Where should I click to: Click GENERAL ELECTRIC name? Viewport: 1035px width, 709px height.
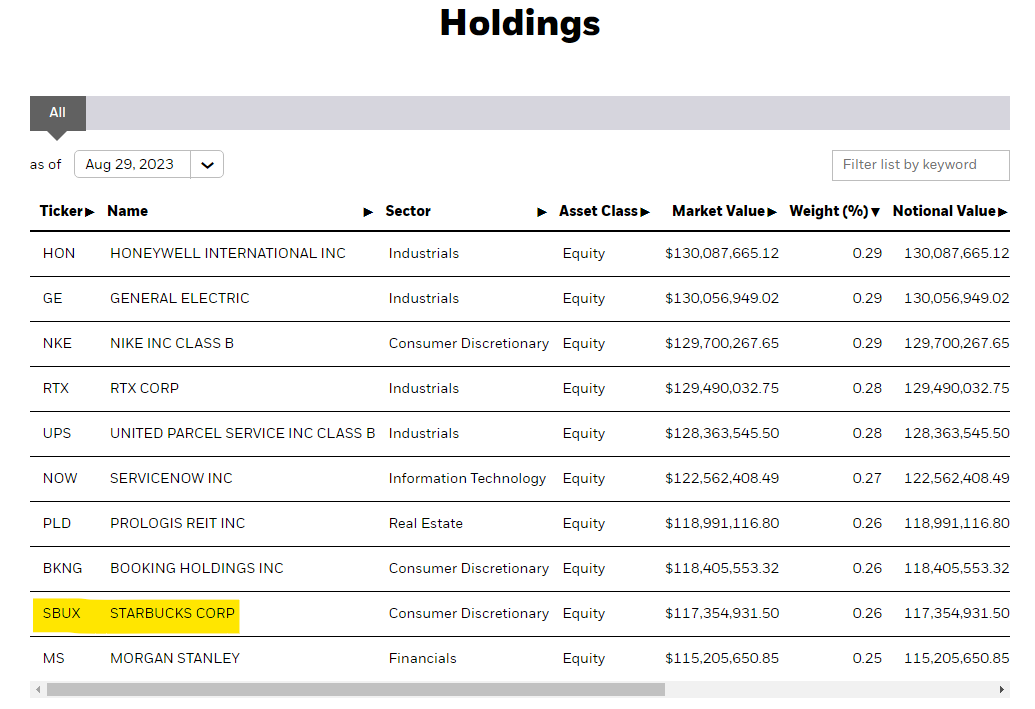(180, 298)
